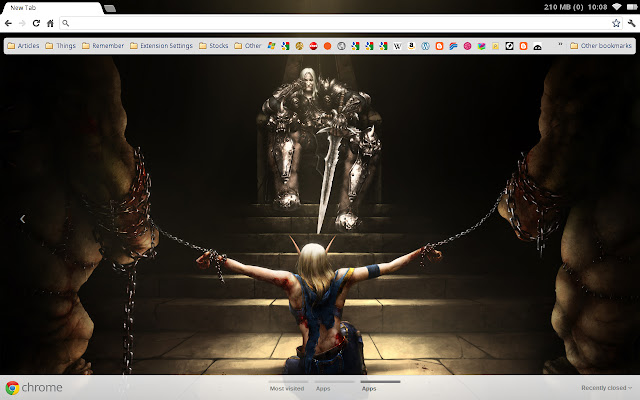Open the Extension Settings bookmark folder
640x400 pixels.
[161, 46]
